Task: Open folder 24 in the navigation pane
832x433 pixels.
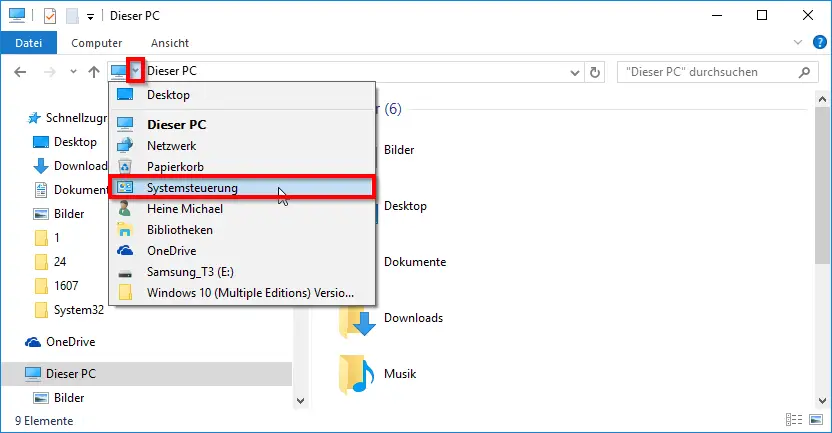Action: (50, 262)
